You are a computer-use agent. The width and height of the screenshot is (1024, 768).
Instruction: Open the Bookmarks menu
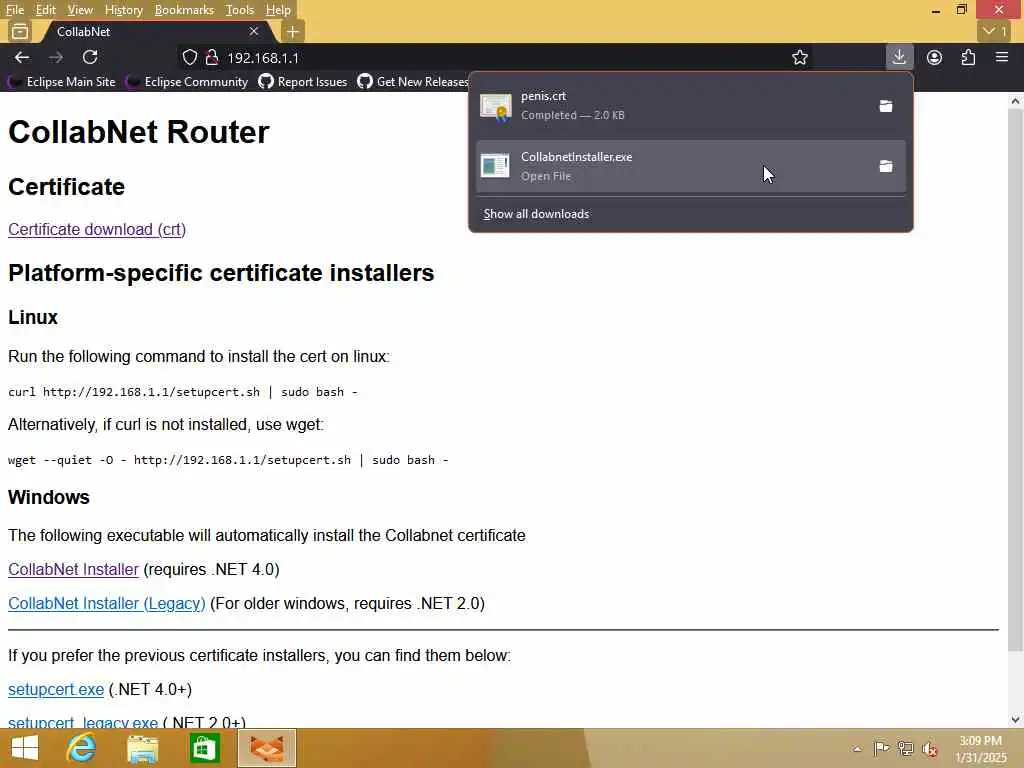click(184, 10)
